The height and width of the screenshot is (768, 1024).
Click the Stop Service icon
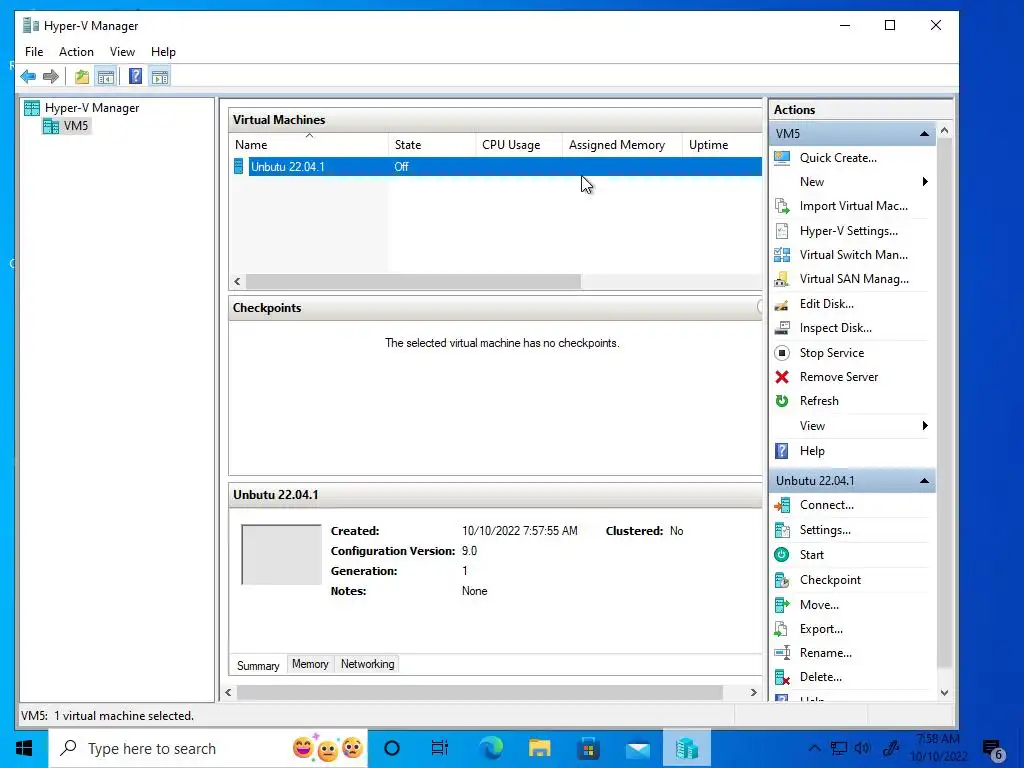[782, 353]
